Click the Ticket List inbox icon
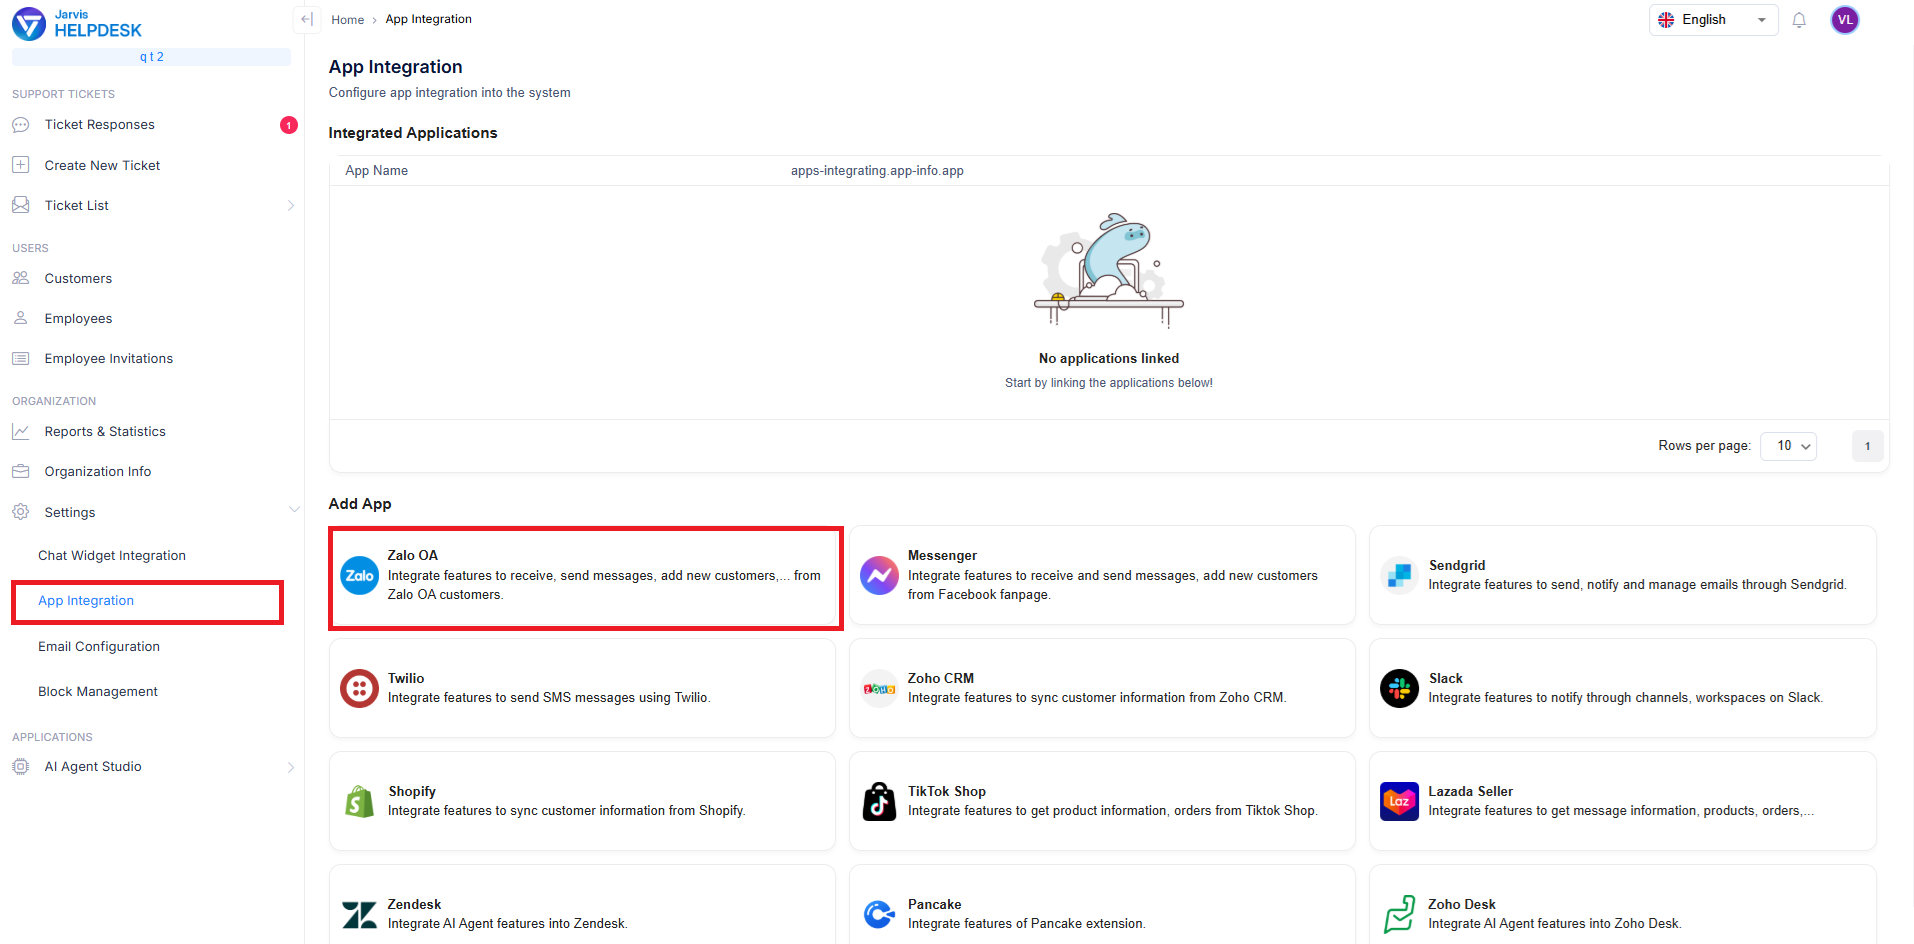 click(x=20, y=205)
